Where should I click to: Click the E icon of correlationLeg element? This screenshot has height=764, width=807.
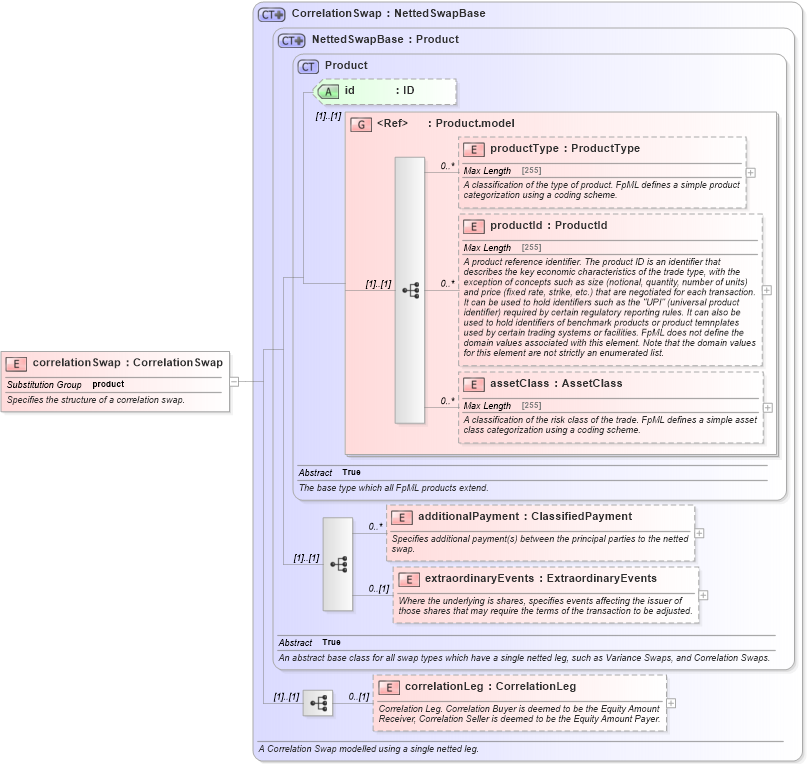(389, 688)
